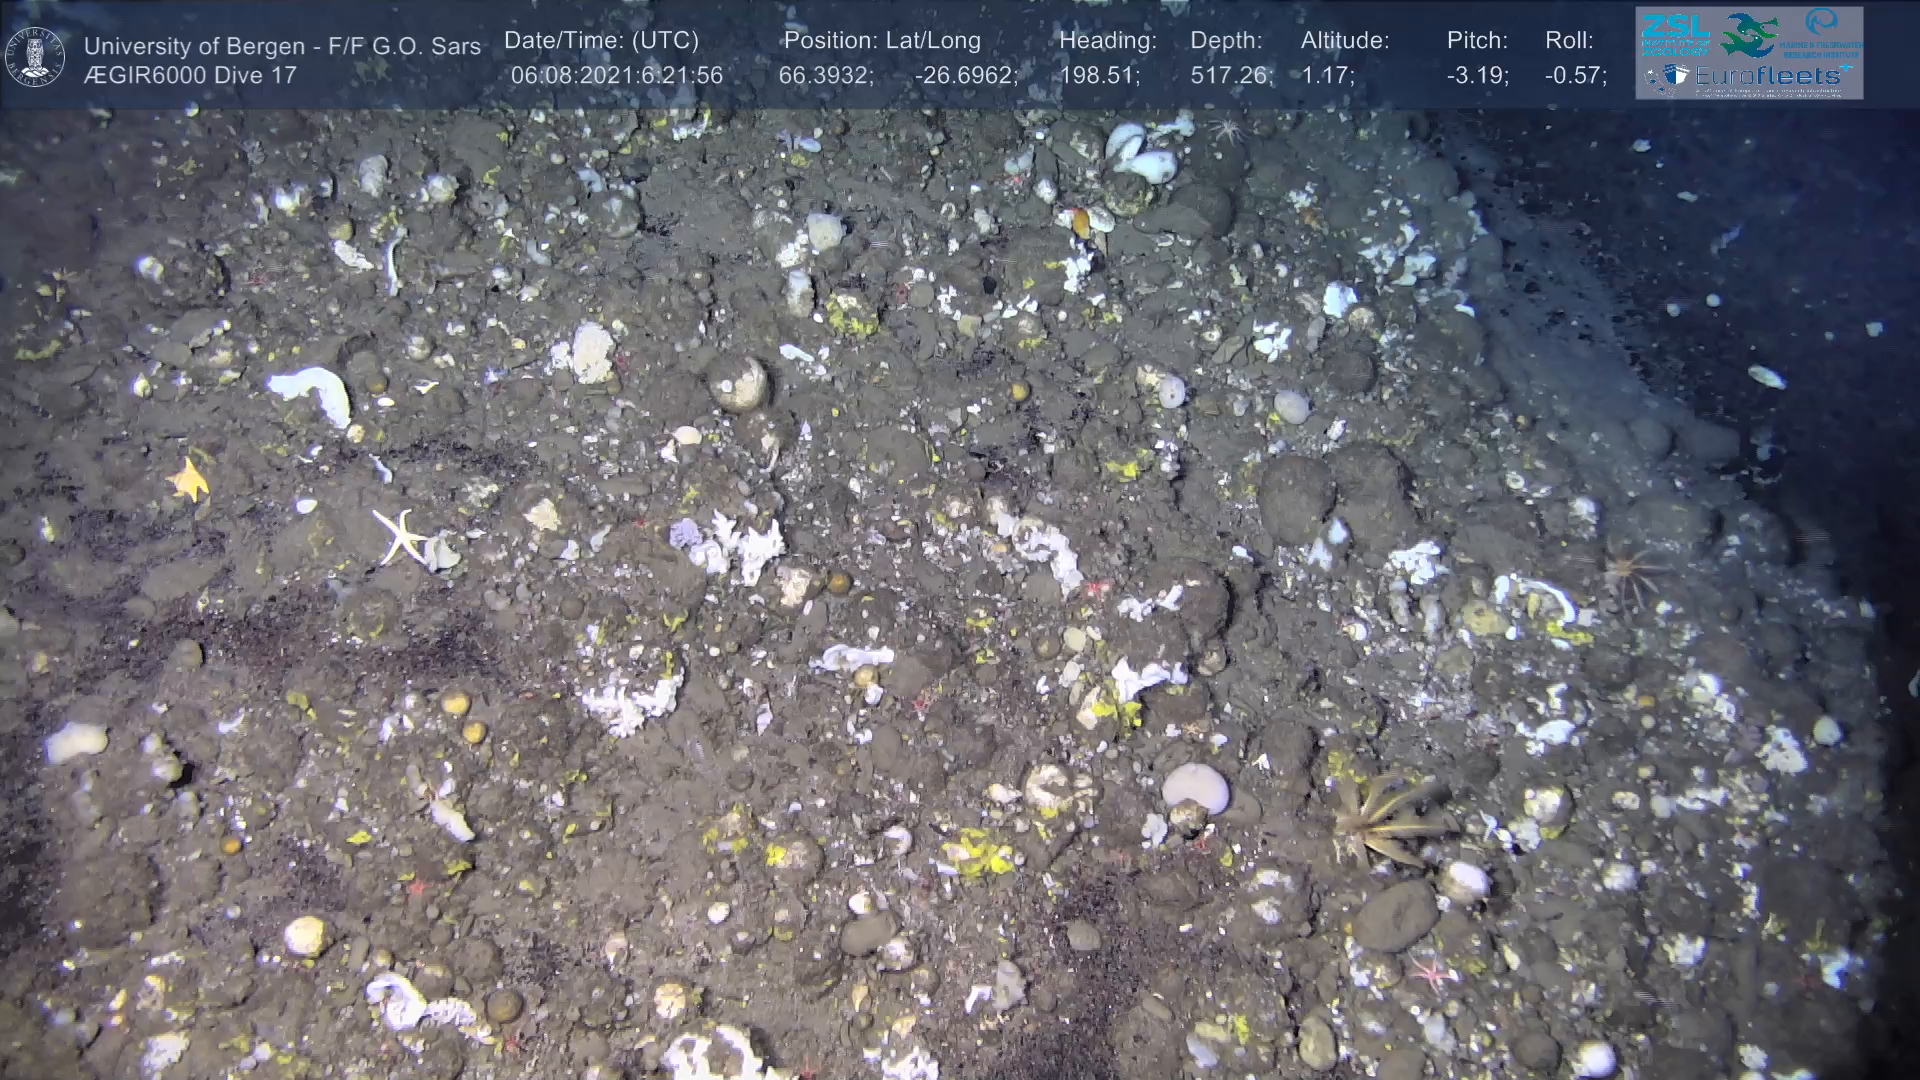This screenshot has height=1080, width=1920.
Task: Click the ZSL Institute of Zoology logo
Action: [1674, 33]
